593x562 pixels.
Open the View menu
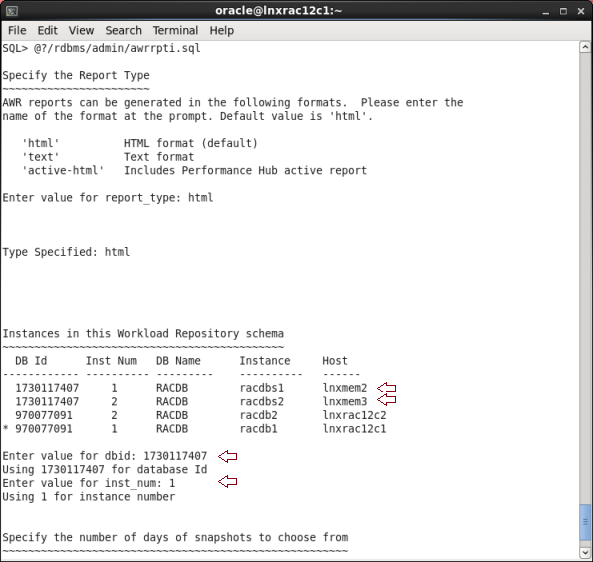pos(81,30)
